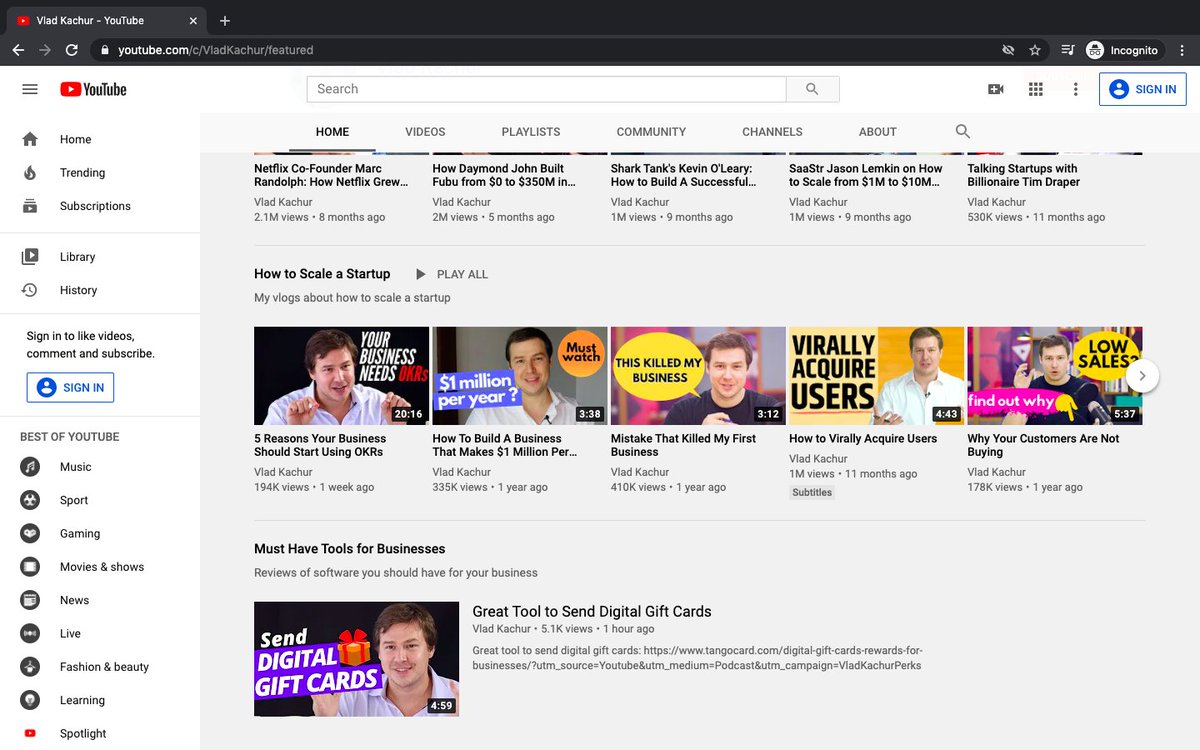Open the $1 million per year thumbnail

click(x=520, y=376)
